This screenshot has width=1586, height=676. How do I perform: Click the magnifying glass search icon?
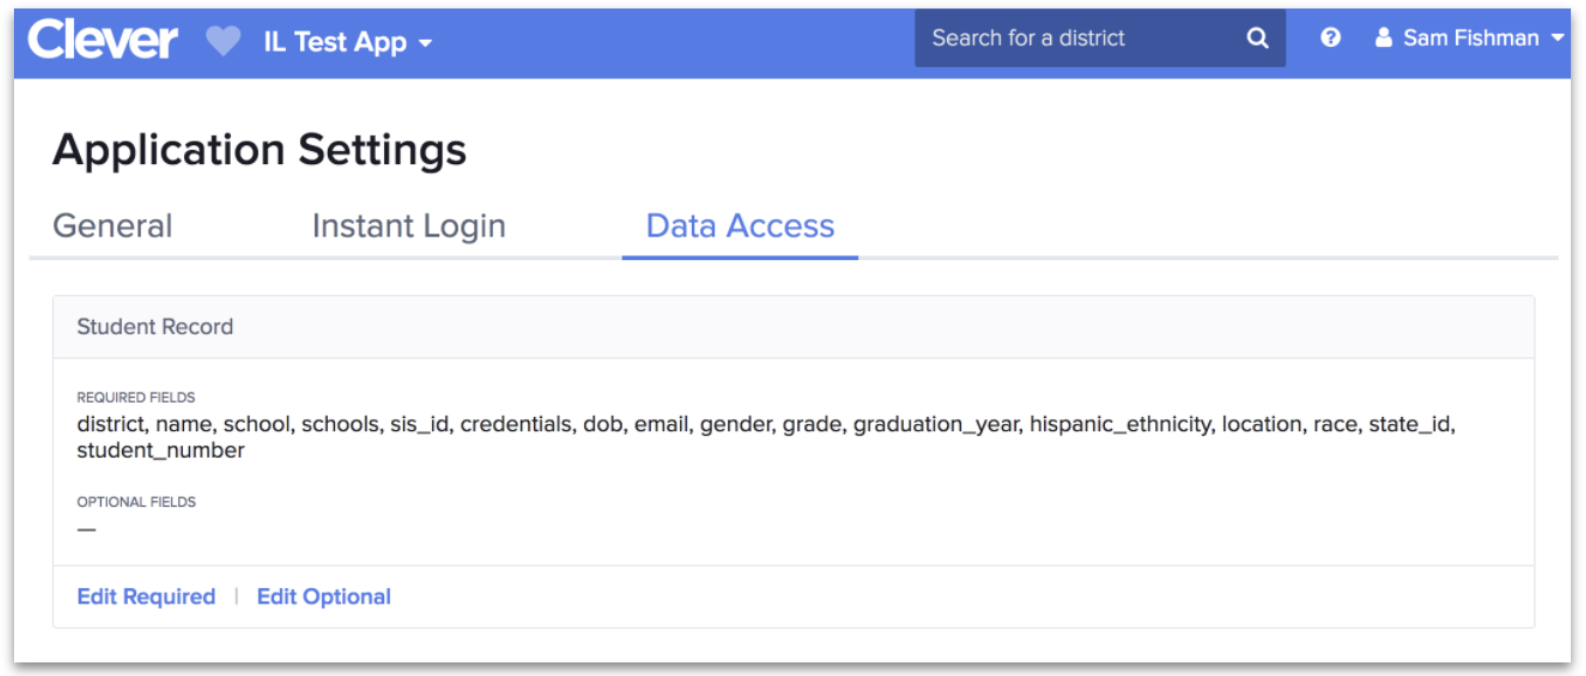[x=1257, y=38]
